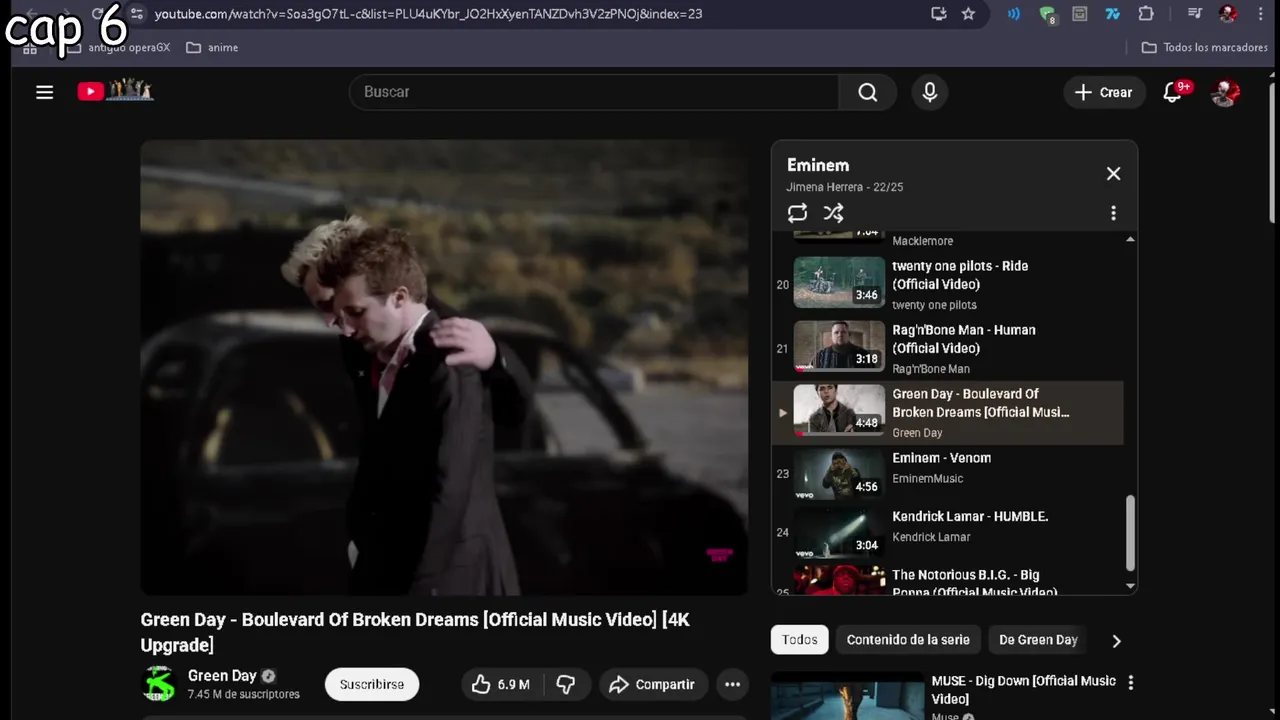
Task: Start voice search with microphone icon
Action: click(x=930, y=92)
